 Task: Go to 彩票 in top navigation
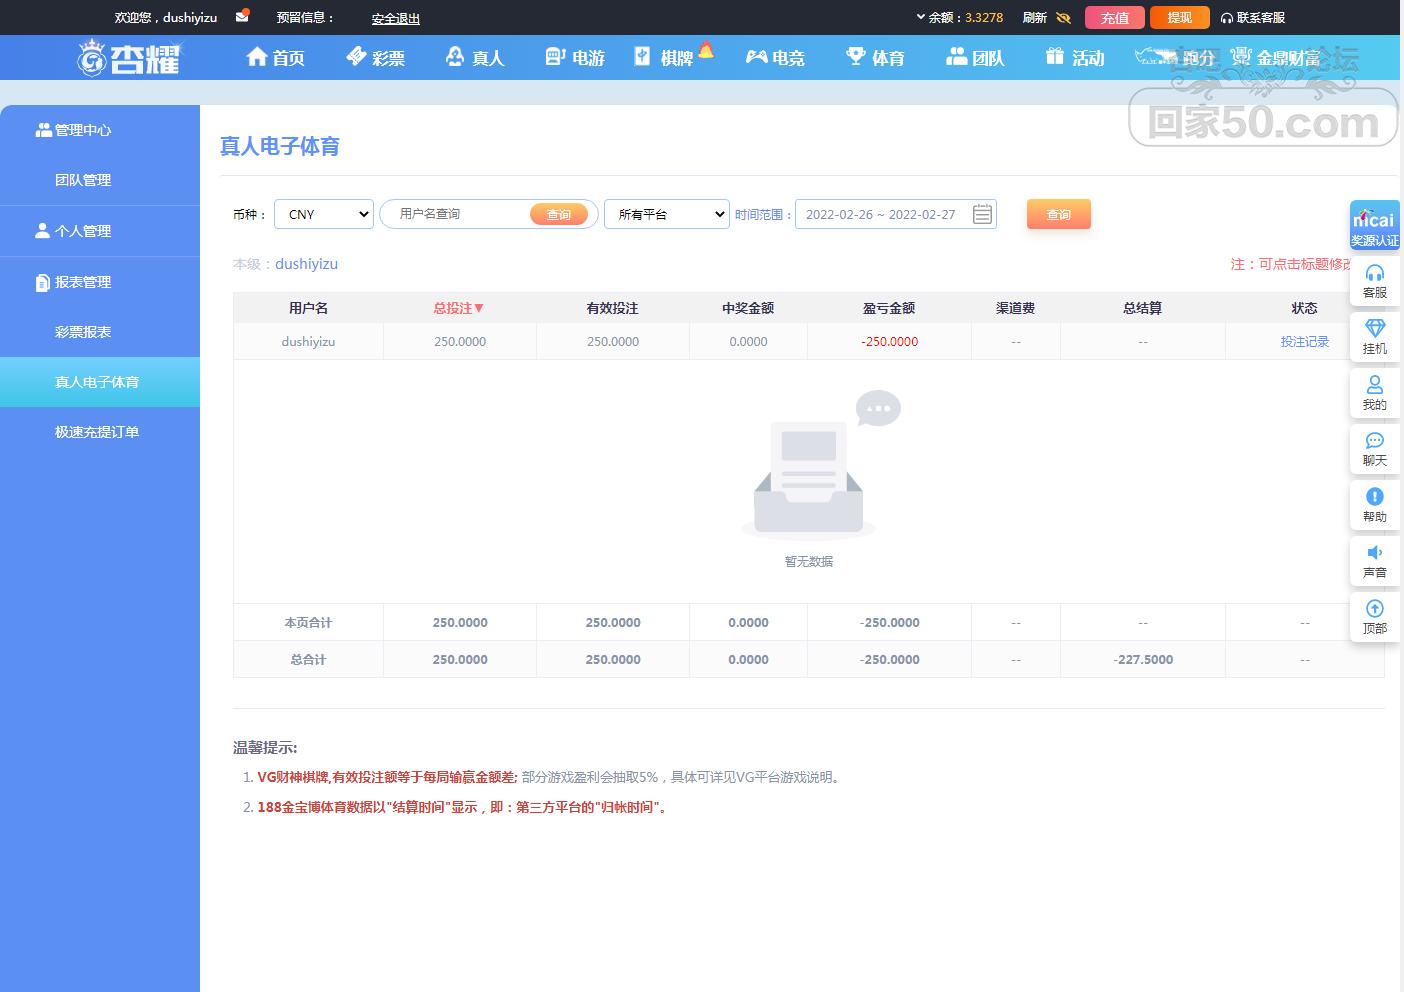[x=376, y=58]
